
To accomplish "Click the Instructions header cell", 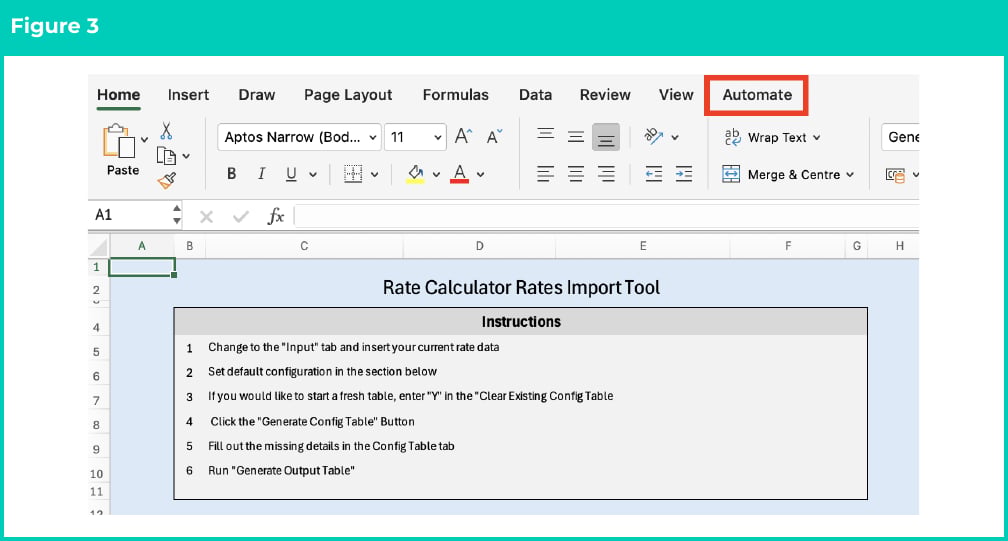I will (521, 321).
